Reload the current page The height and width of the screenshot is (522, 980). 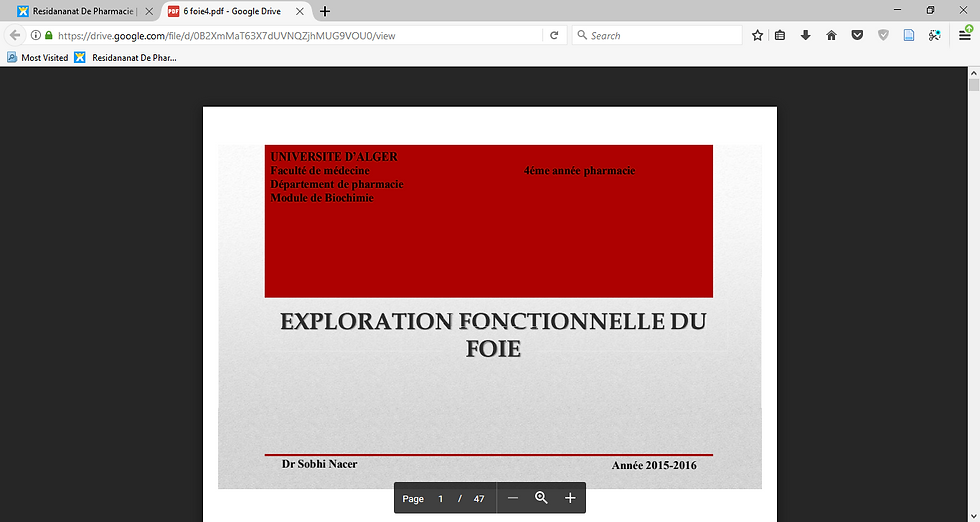(554, 36)
